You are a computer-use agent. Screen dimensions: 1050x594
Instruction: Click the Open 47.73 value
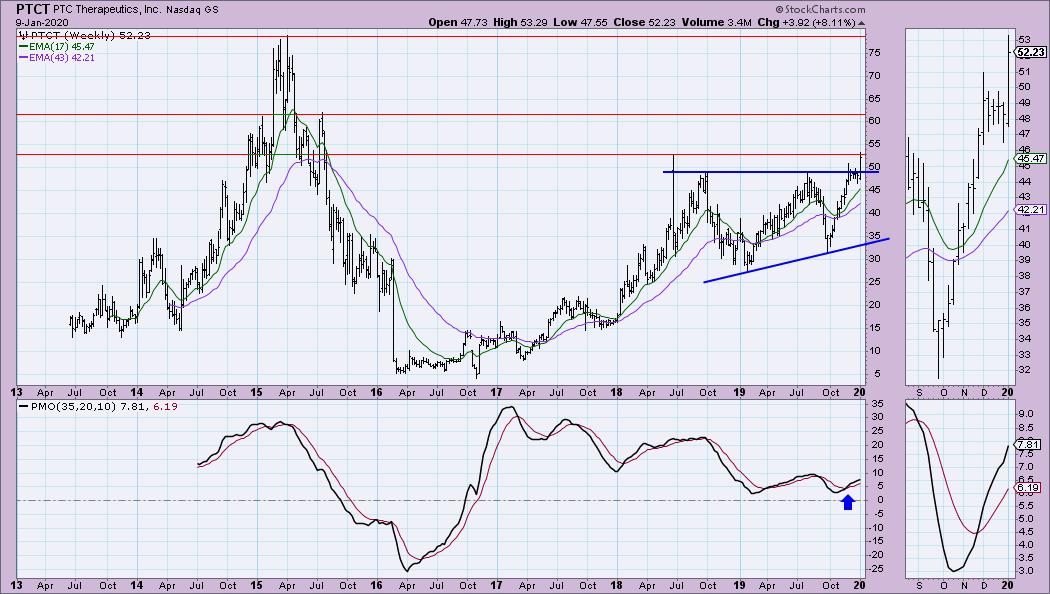tap(458, 22)
